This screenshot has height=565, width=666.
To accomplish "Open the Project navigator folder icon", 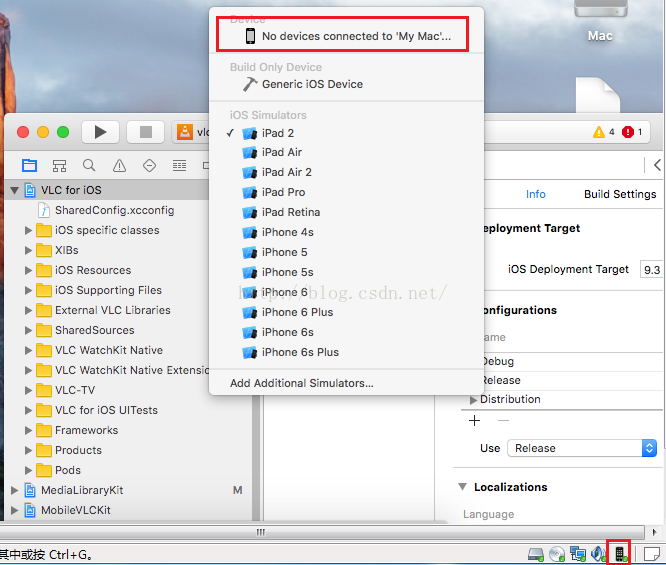I will [x=29, y=165].
